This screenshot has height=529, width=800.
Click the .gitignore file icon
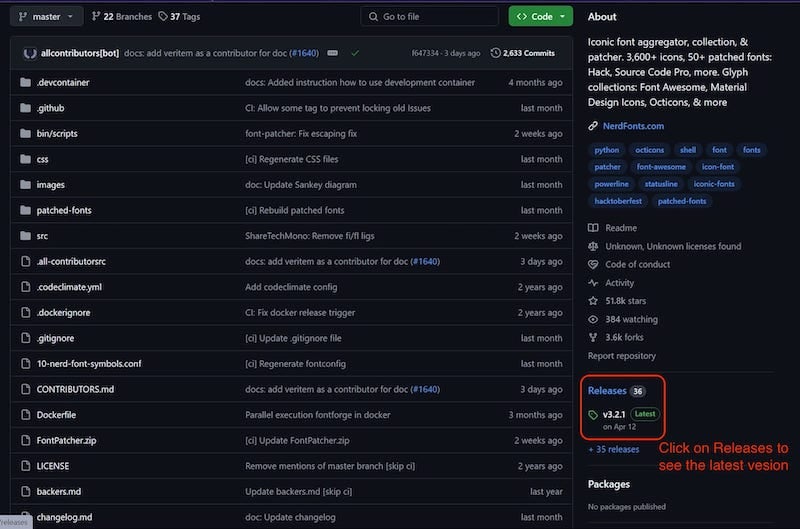tap(26, 338)
